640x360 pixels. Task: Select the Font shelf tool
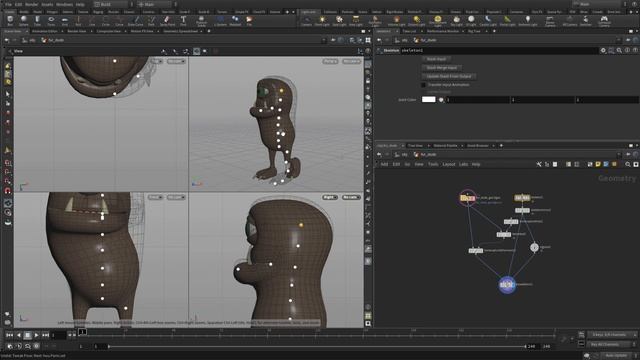(x=183, y=21)
